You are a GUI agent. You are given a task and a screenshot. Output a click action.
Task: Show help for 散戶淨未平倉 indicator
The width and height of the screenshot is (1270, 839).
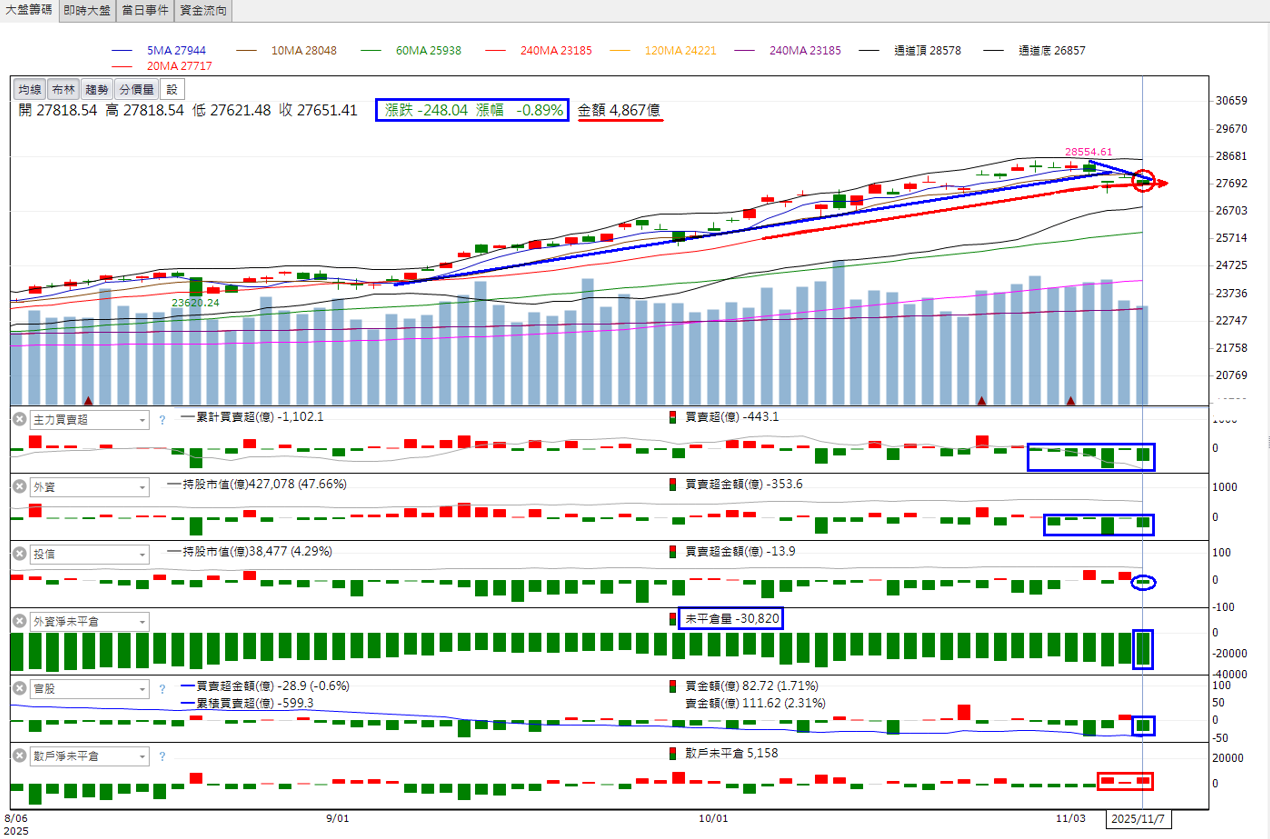[x=161, y=756]
